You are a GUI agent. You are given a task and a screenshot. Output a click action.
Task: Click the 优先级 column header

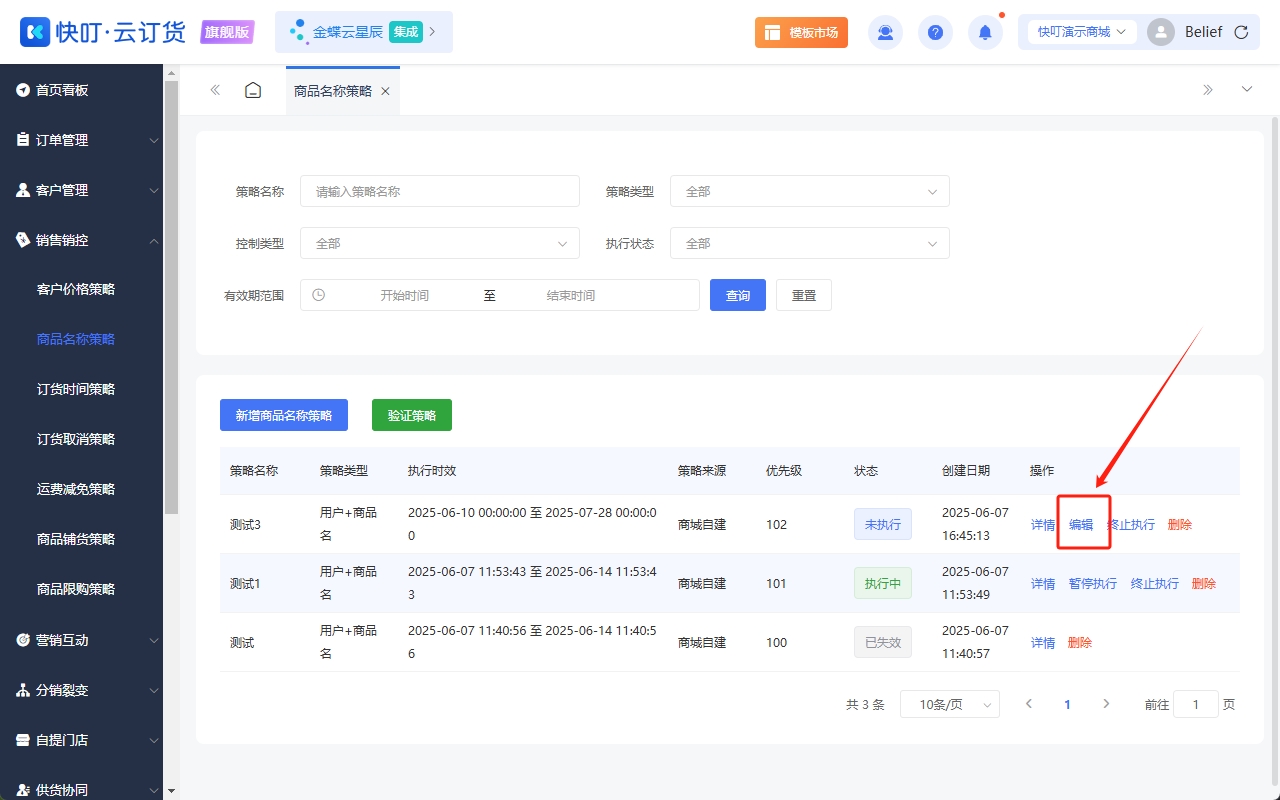[784, 470]
